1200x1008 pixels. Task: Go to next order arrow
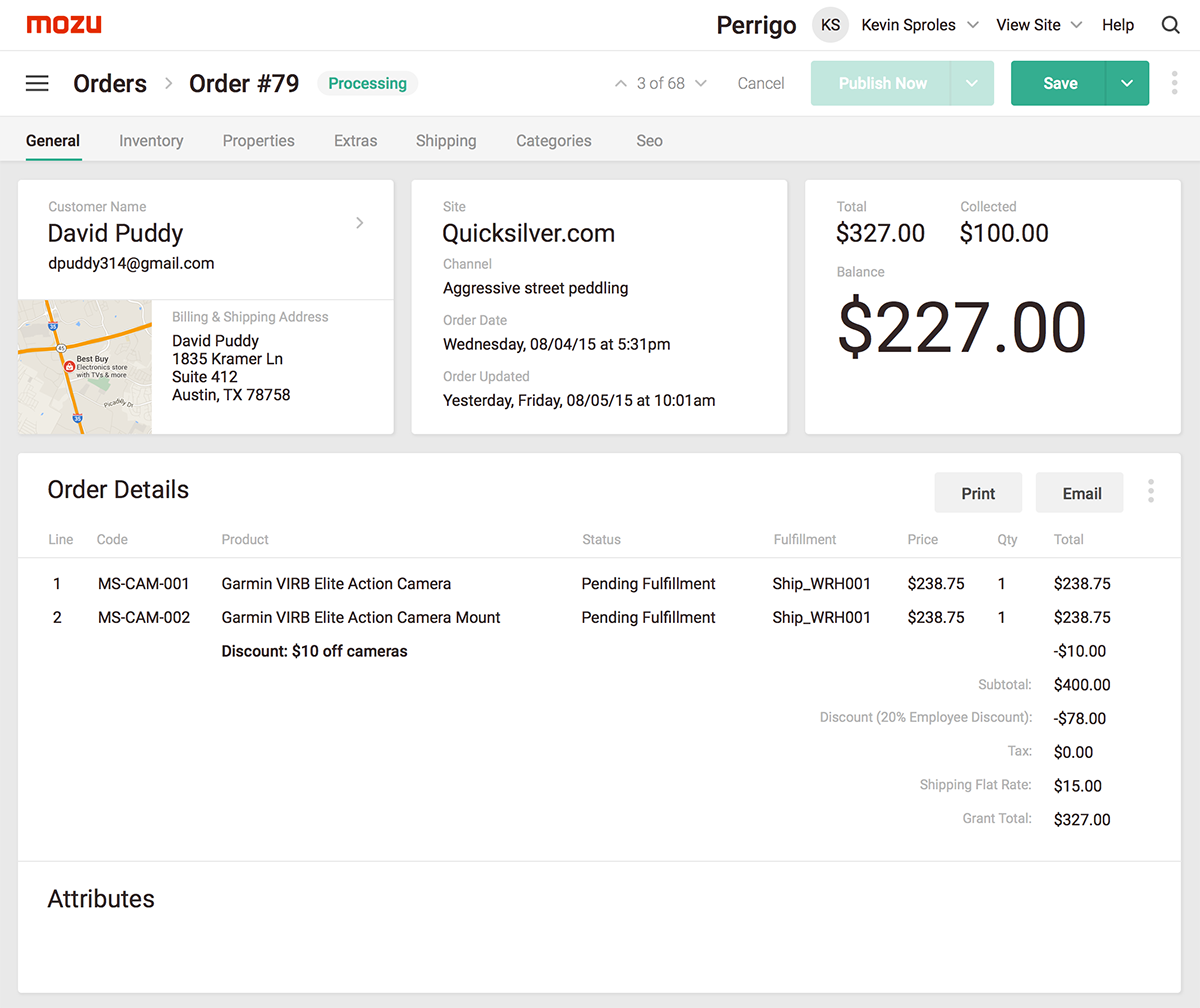tap(701, 83)
